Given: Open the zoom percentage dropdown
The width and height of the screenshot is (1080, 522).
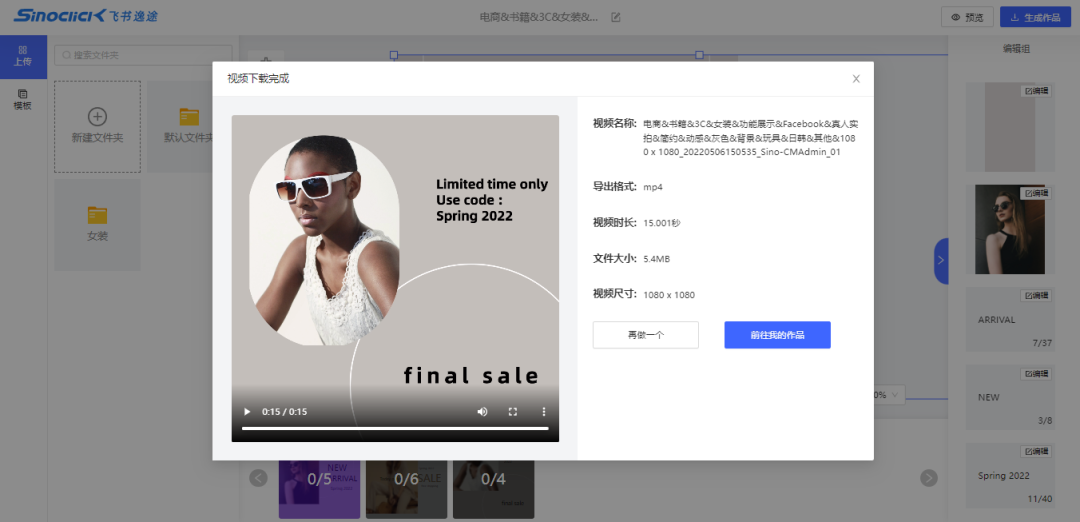Looking at the screenshot, I should pos(889,395).
